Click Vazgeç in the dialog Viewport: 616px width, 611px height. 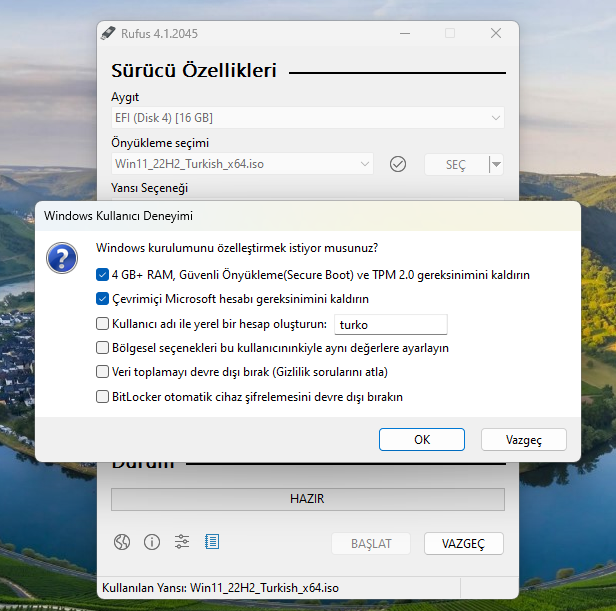(x=524, y=440)
